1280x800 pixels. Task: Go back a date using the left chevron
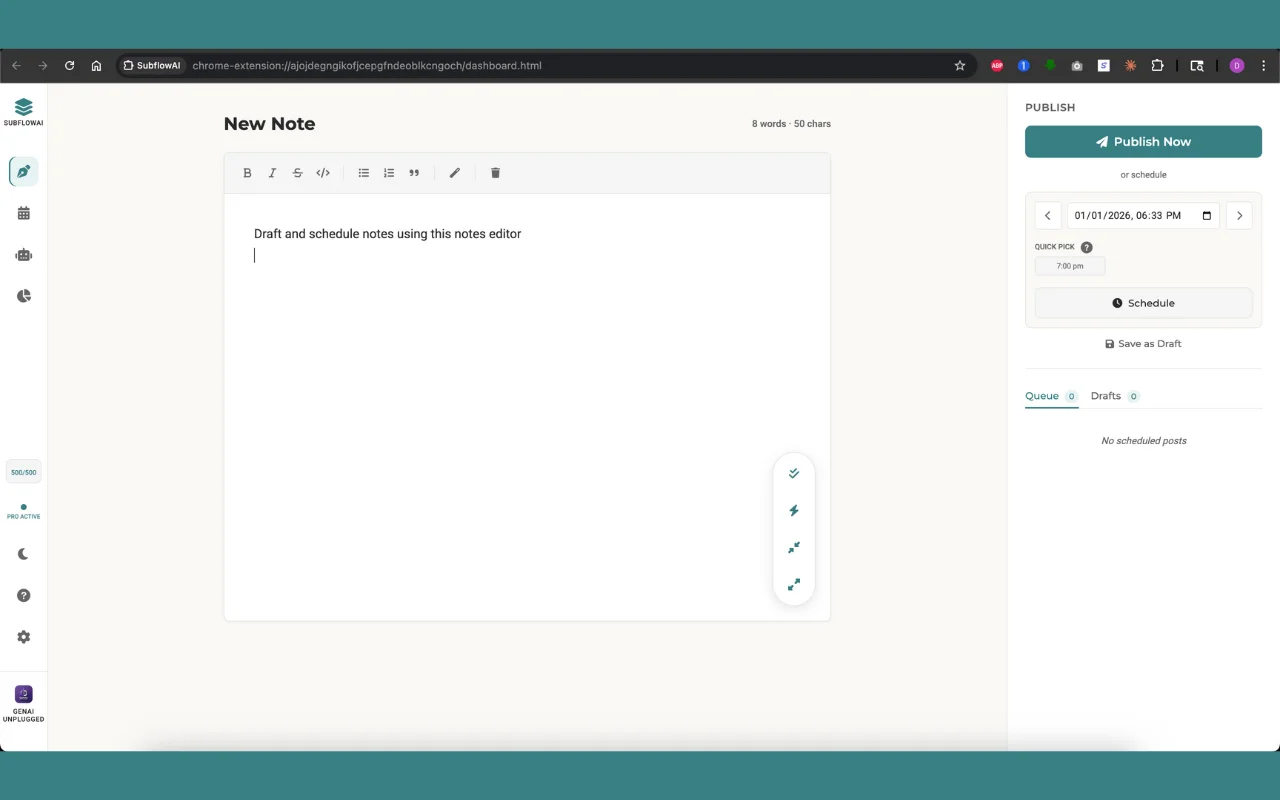1047,215
